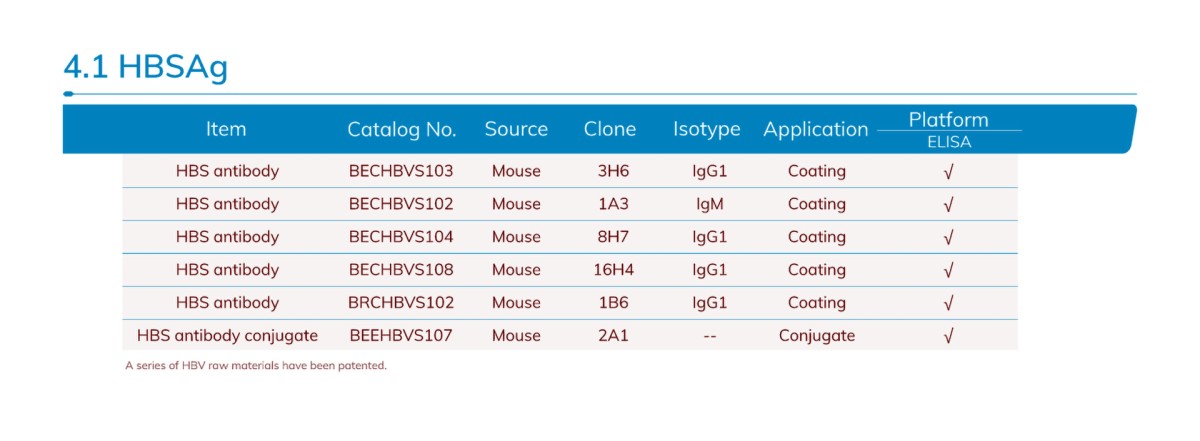
Task: Click the Item column header
Action: 226,129
